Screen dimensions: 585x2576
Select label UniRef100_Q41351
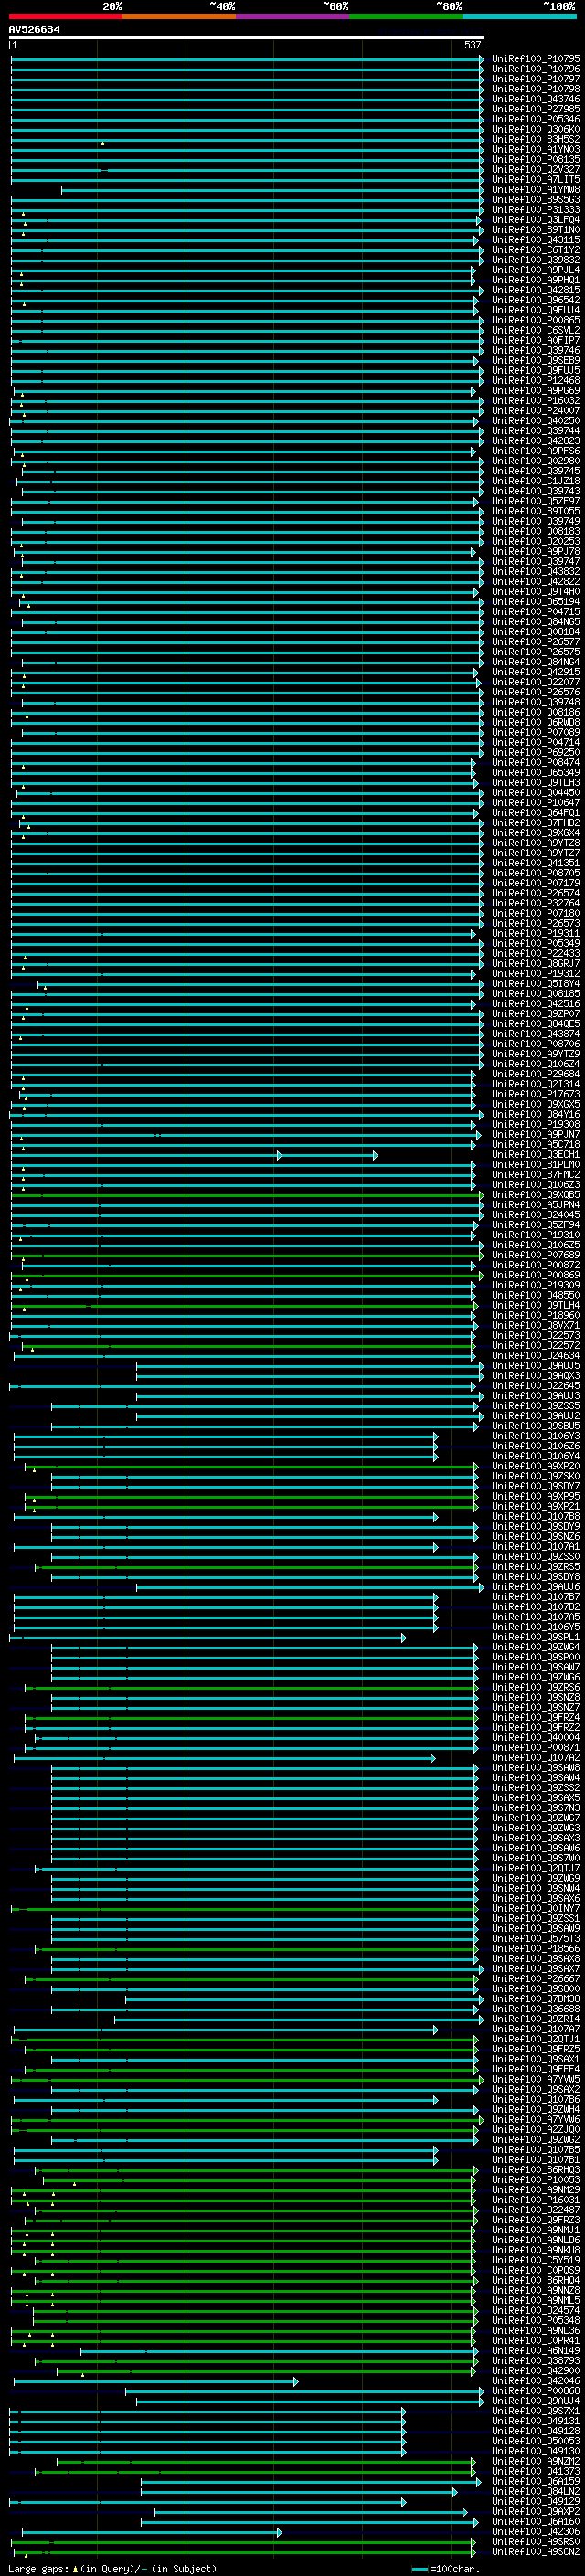click(x=536, y=863)
